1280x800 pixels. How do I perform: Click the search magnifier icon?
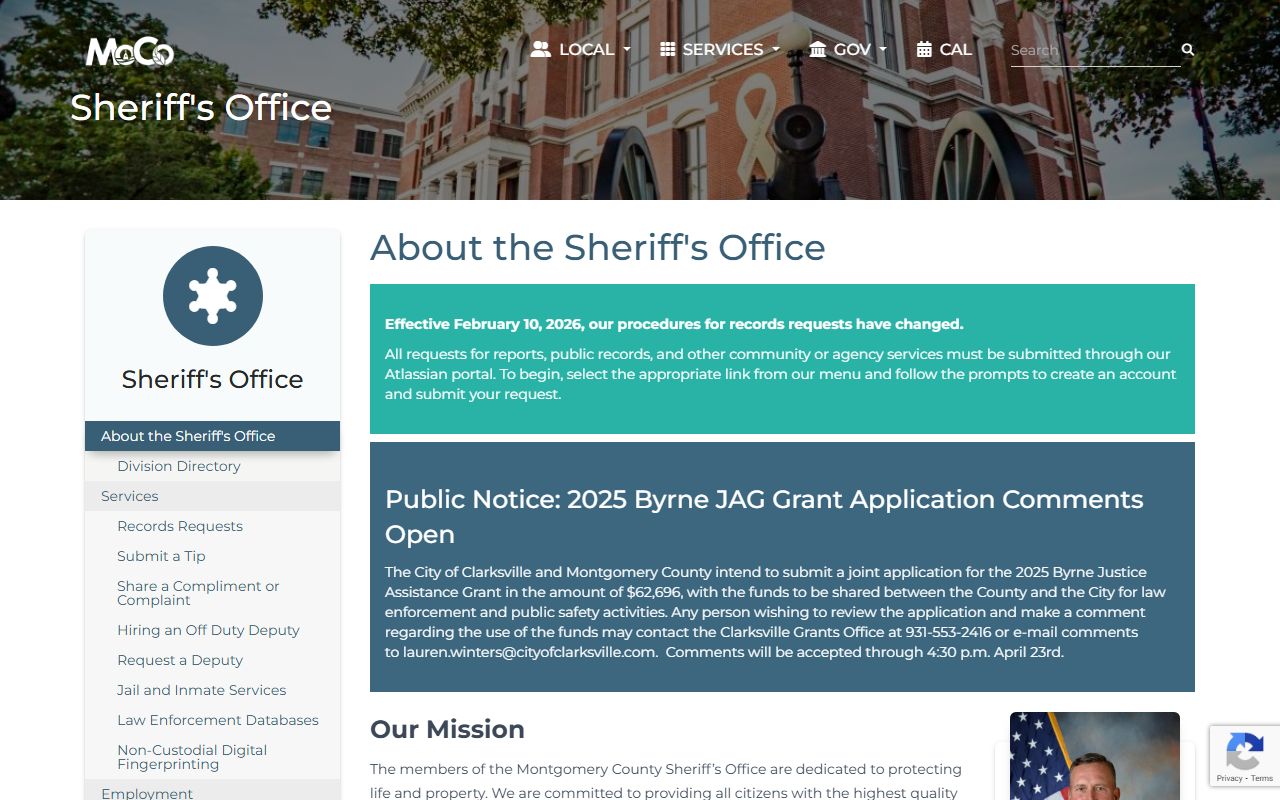(1188, 50)
